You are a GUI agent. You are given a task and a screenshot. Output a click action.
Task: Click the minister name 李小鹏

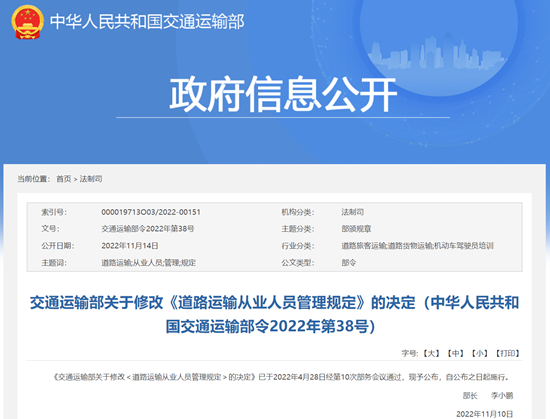point(502,396)
